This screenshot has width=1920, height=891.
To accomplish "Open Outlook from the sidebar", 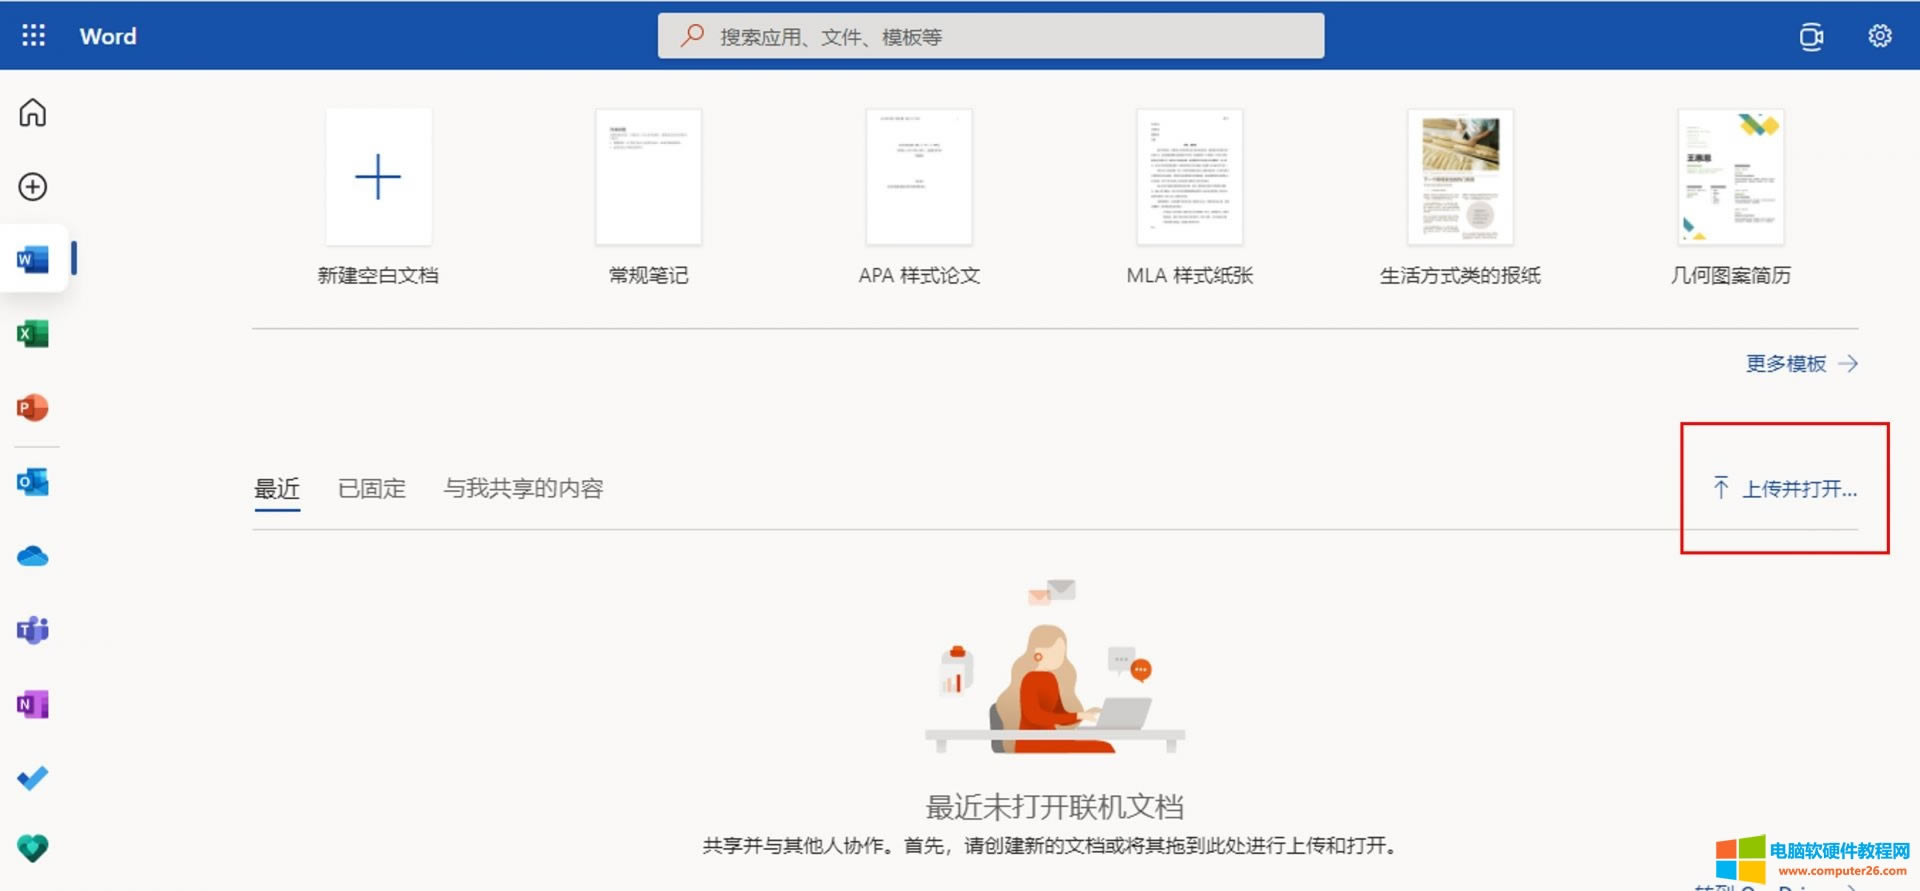I will (33, 482).
